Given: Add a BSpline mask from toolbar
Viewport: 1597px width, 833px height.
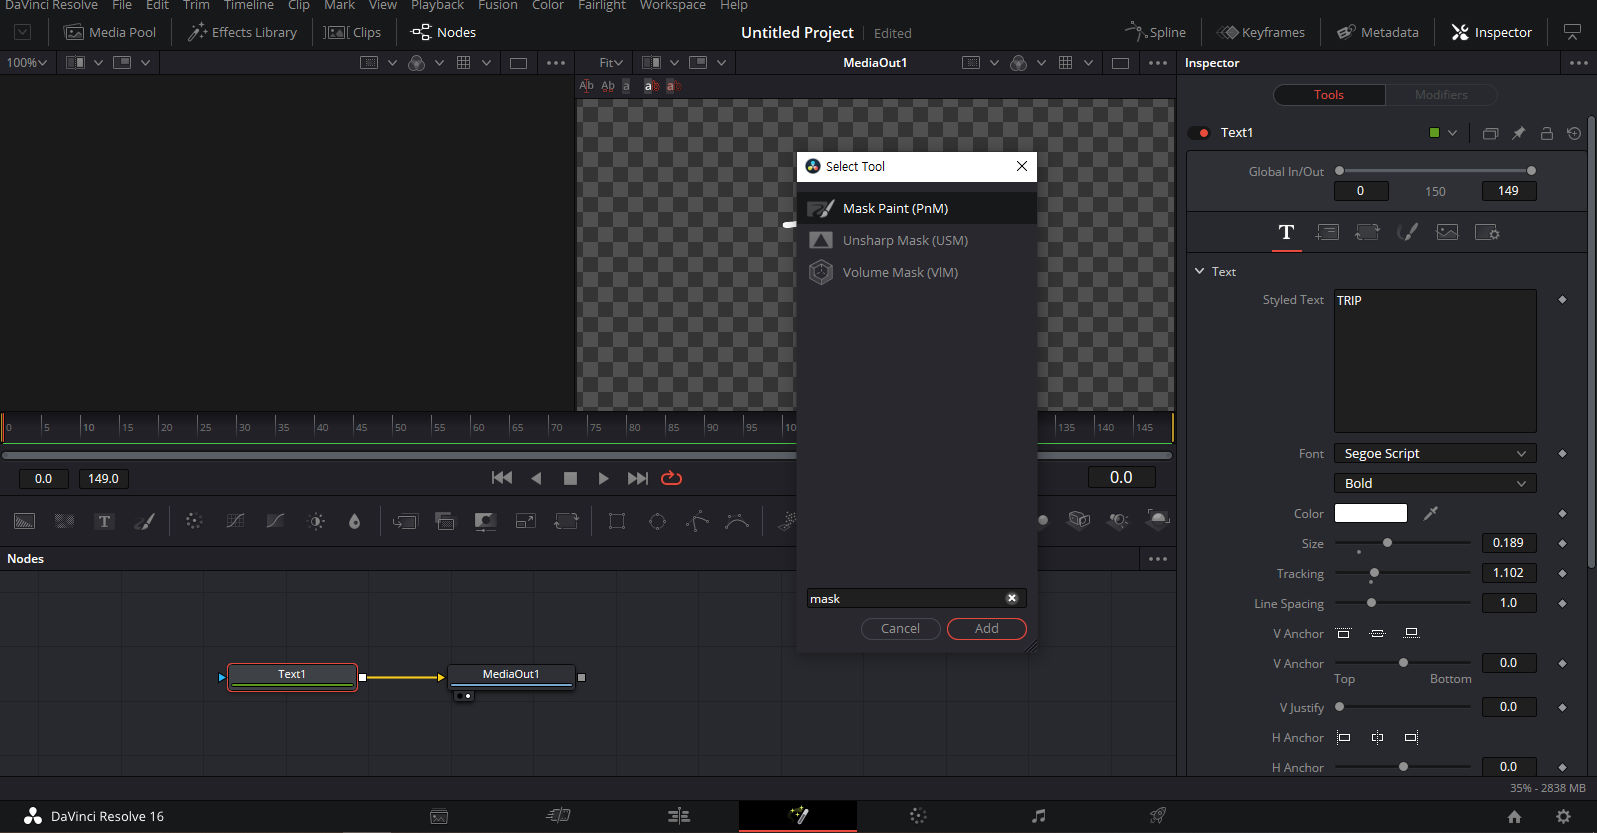Looking at the screenshot, I should click(737, 521).
